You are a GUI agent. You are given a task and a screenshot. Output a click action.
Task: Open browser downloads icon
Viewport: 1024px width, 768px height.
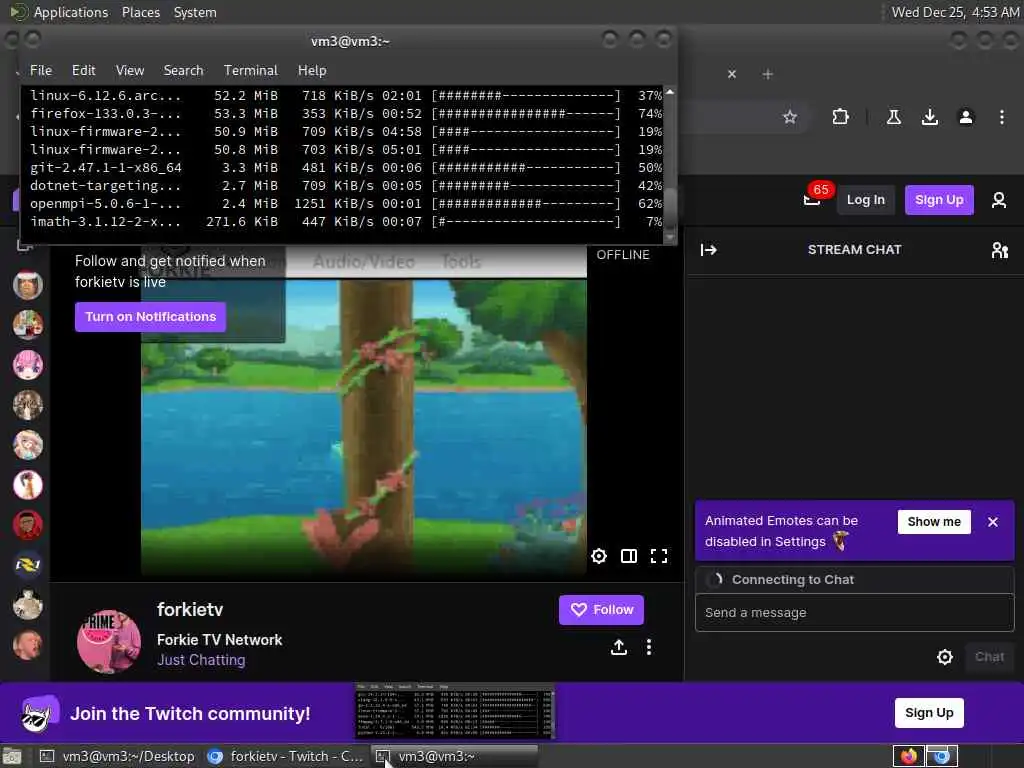coord(930,117)
